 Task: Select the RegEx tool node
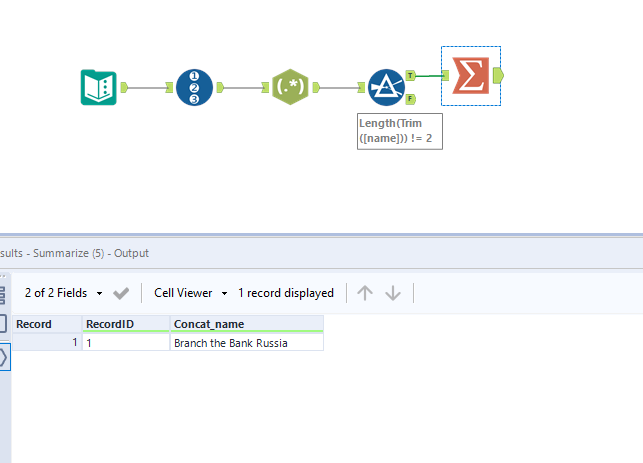[x=290, y=87]
